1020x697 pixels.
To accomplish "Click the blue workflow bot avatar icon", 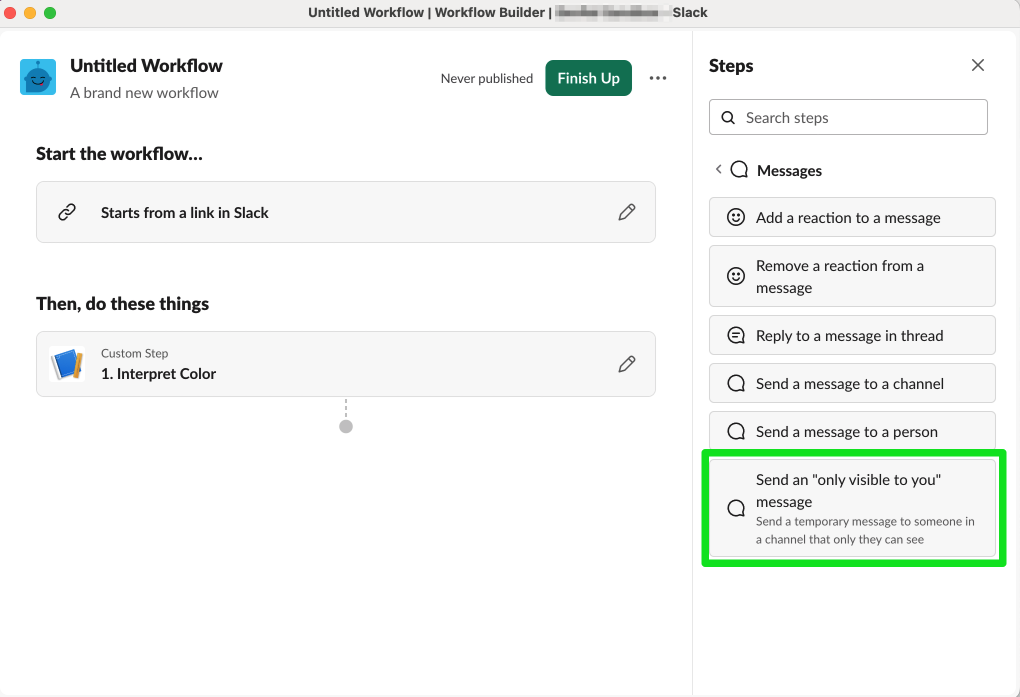I will [x=37, y=76].
